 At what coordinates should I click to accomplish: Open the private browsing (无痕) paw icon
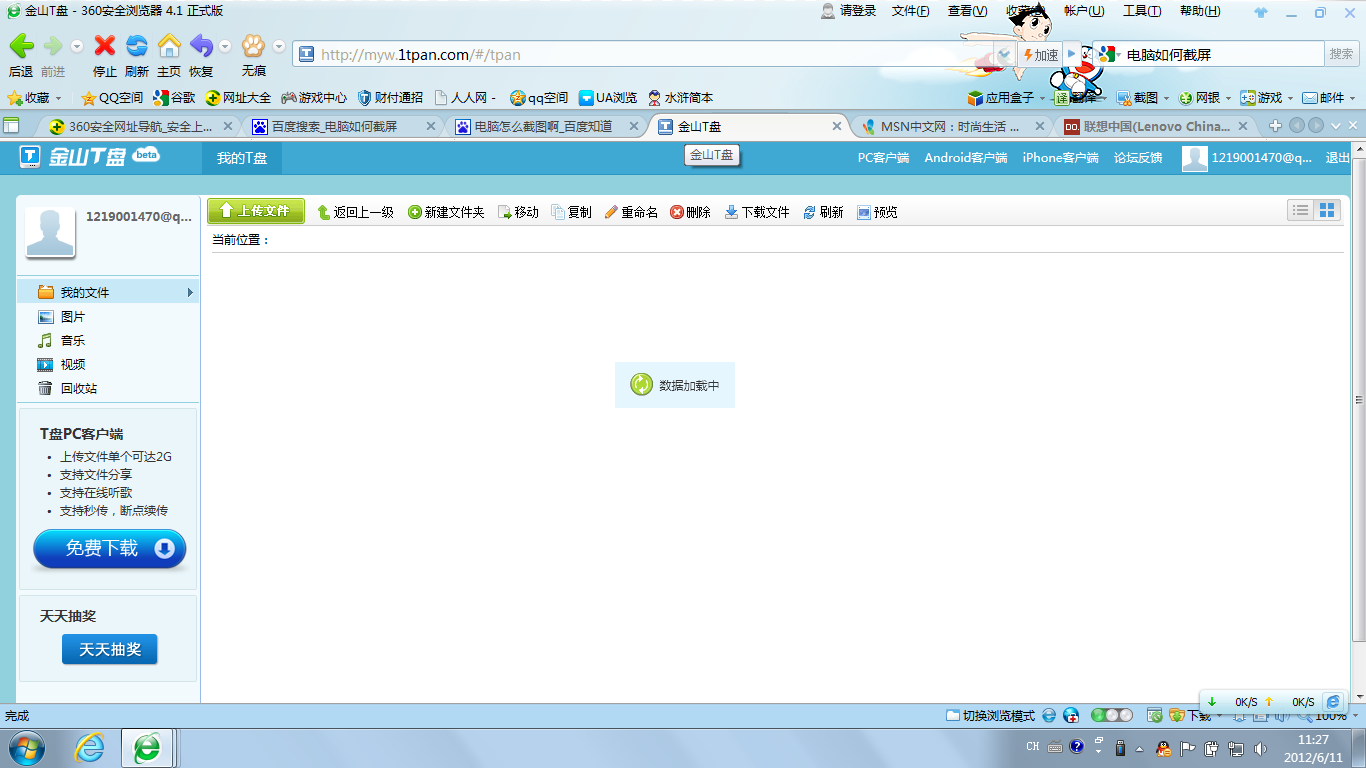tap(253, 46)
